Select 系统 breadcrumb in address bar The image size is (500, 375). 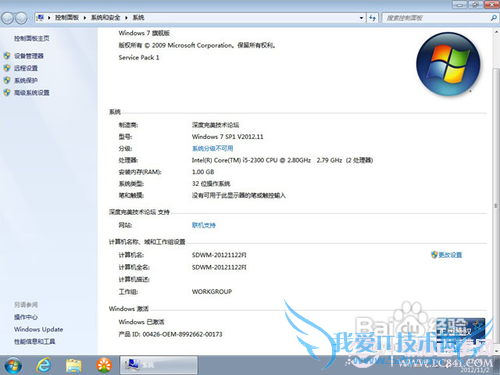(138, 18)
